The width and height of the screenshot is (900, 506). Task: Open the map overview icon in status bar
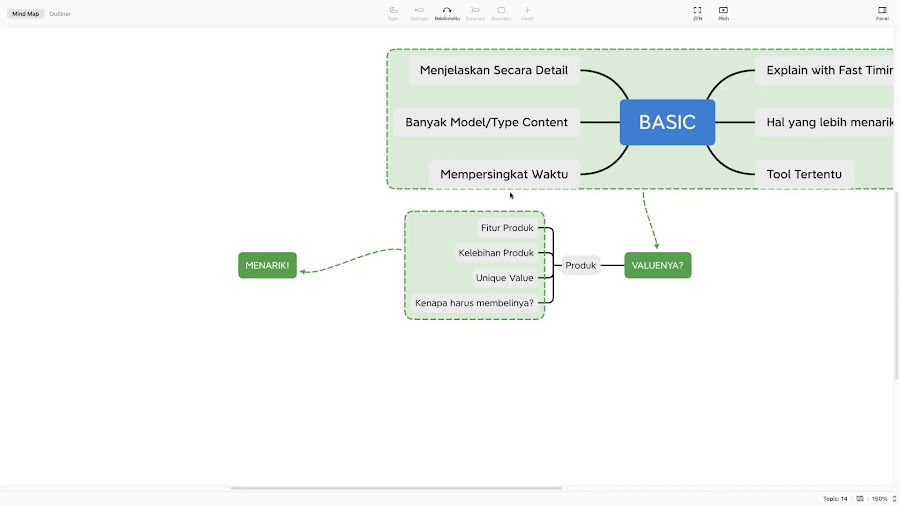click(860, 499)
